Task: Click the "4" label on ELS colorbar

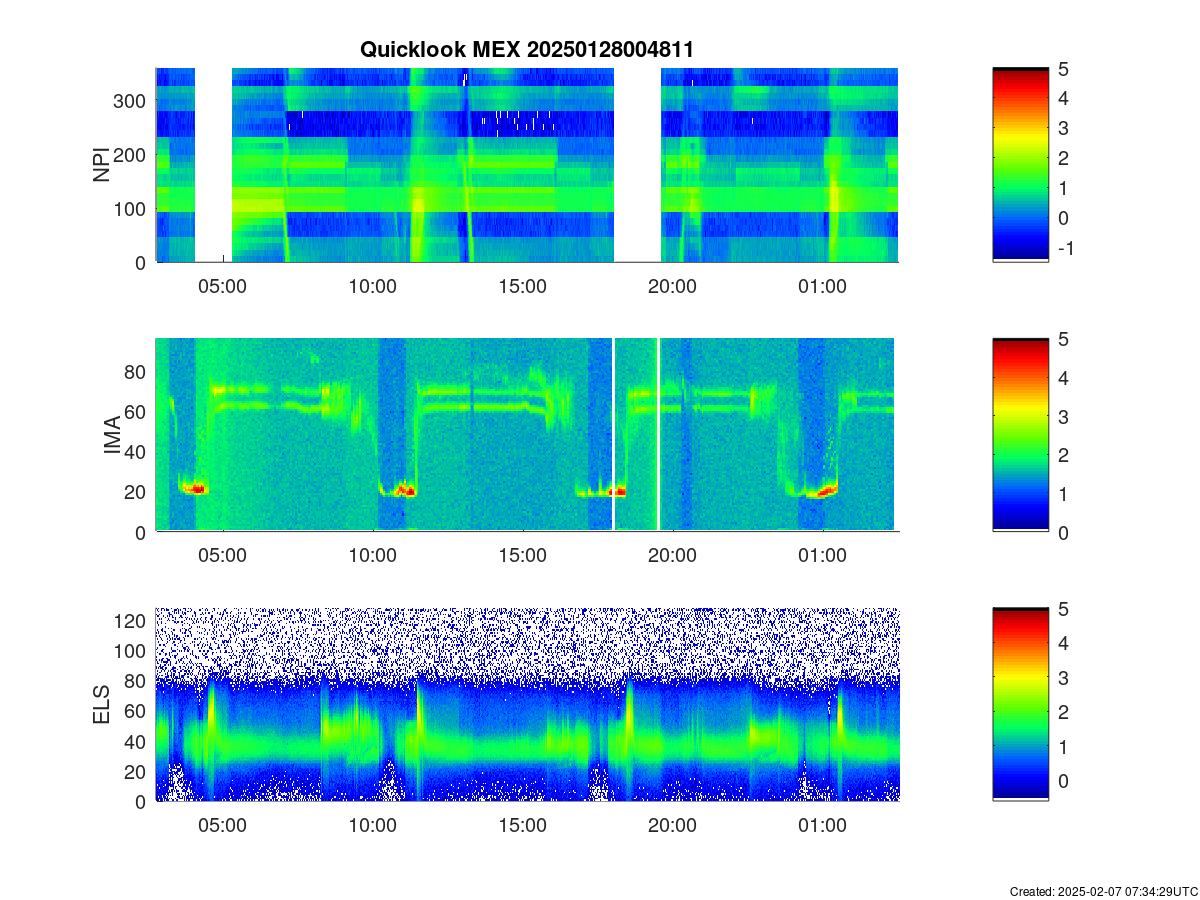Action: point(1062,643)
